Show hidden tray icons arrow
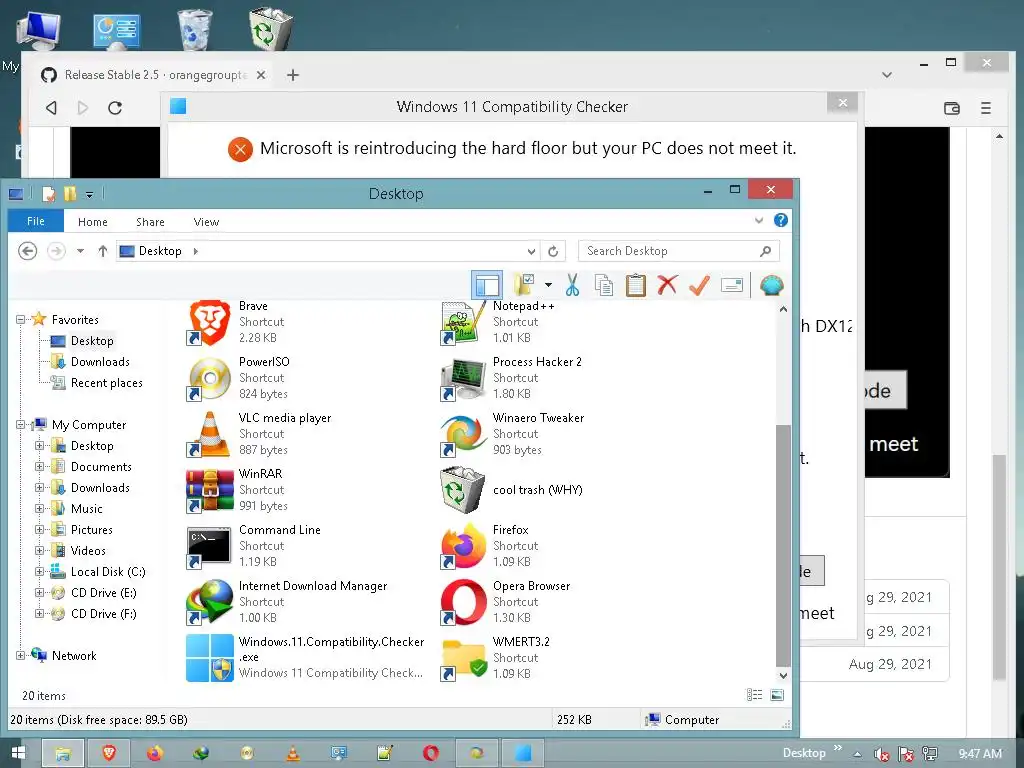The height and width of the screenshot is (768, 1024). [857, 754]
